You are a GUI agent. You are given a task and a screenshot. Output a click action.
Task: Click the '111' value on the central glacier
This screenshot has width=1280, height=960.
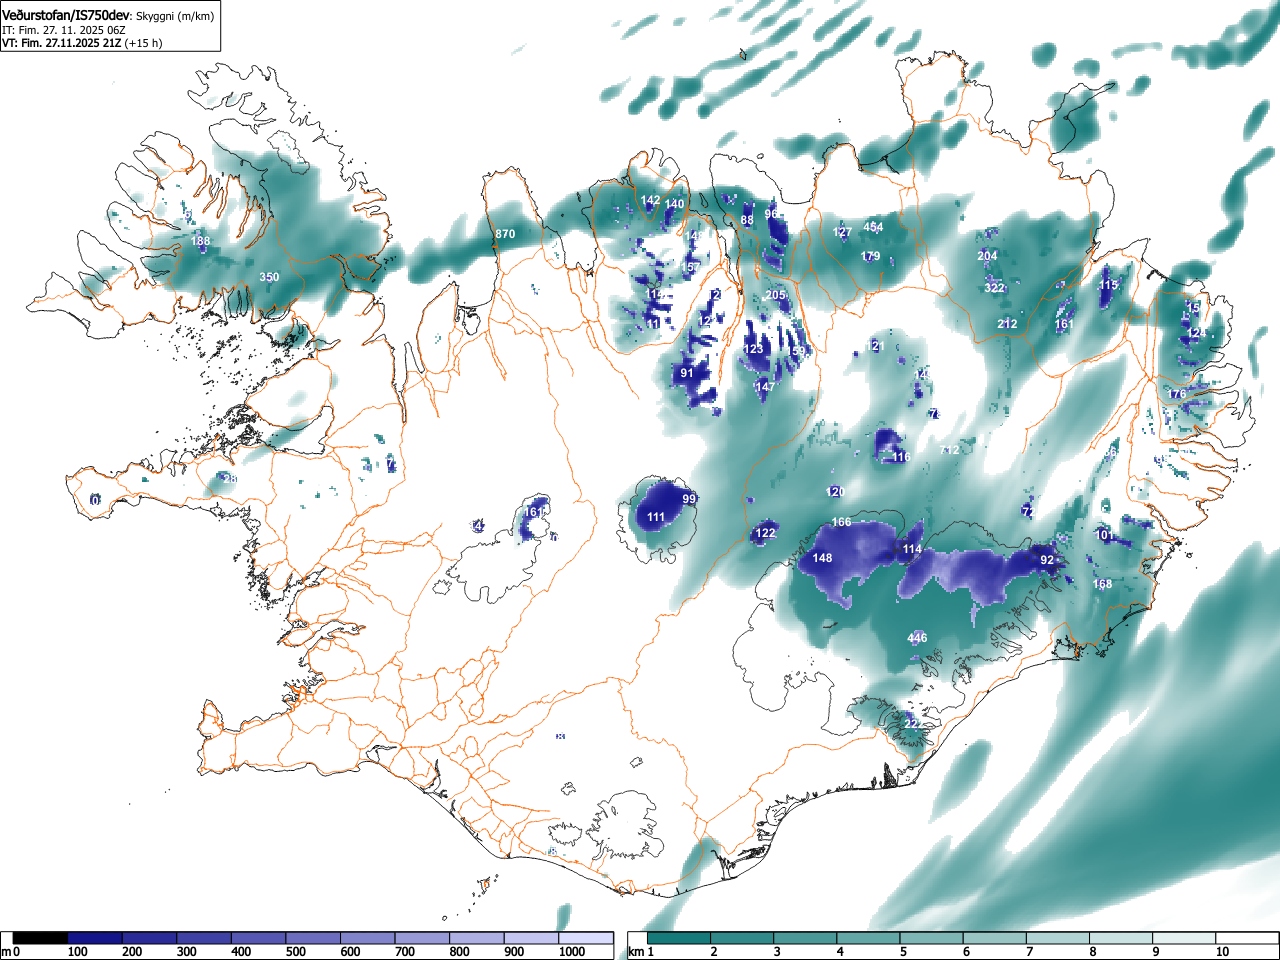[x=656, y=517]
